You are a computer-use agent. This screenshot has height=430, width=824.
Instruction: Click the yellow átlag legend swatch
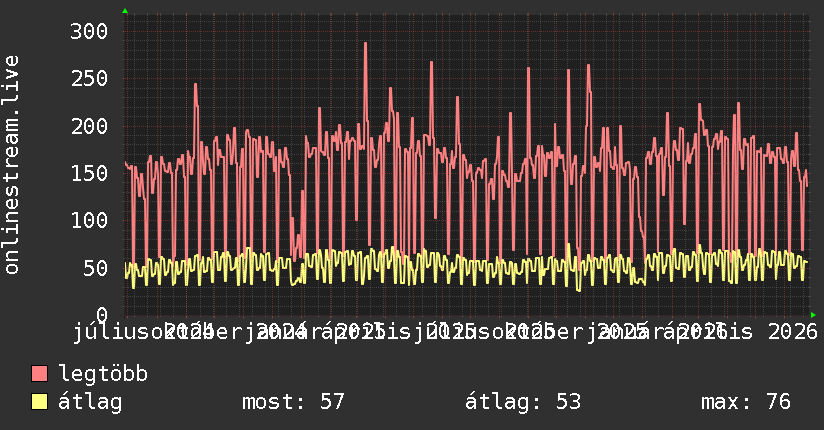(39, 402)
